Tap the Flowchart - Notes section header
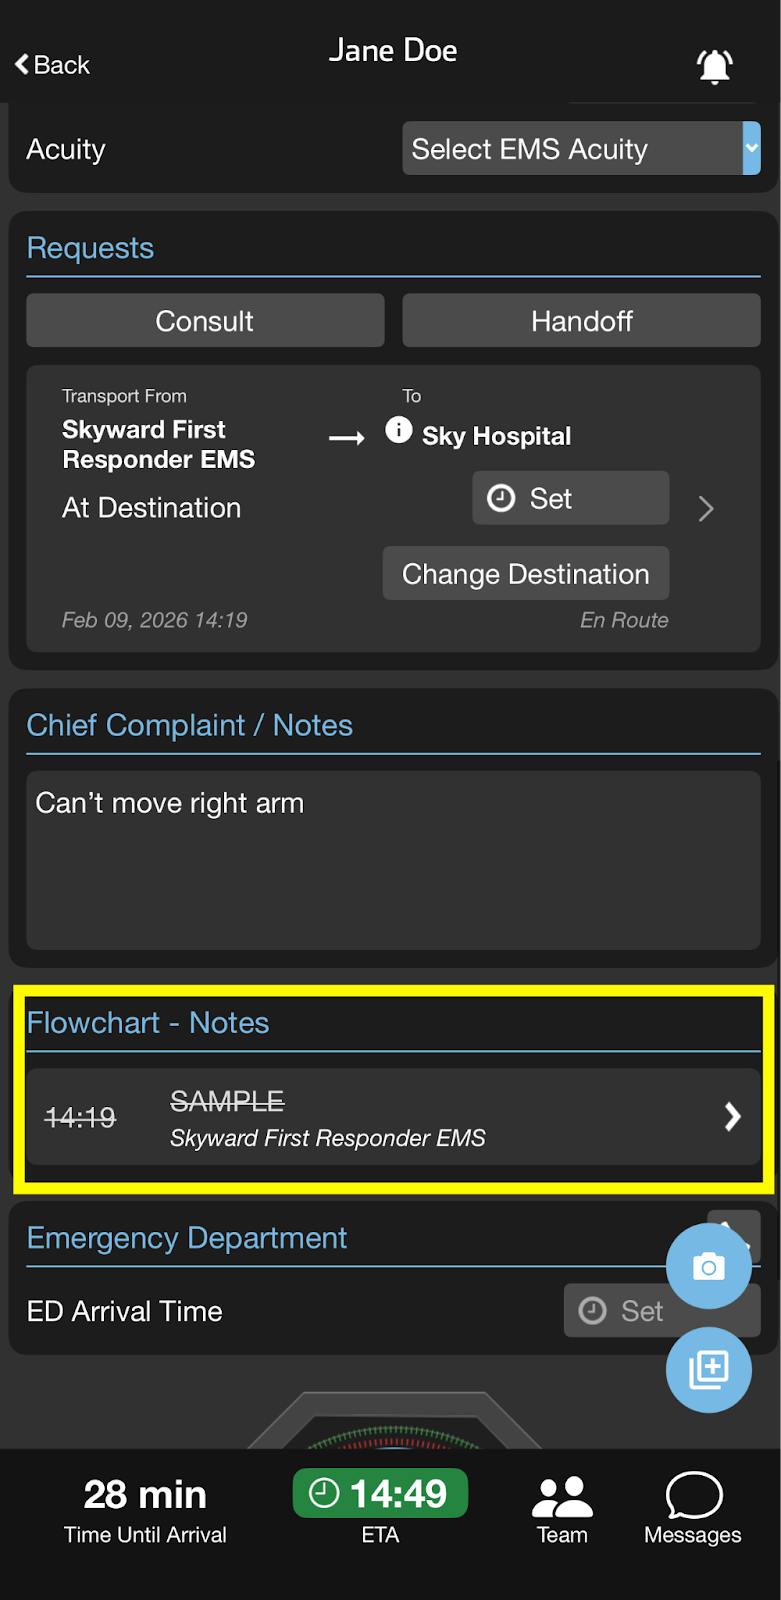 [148, 1023]
